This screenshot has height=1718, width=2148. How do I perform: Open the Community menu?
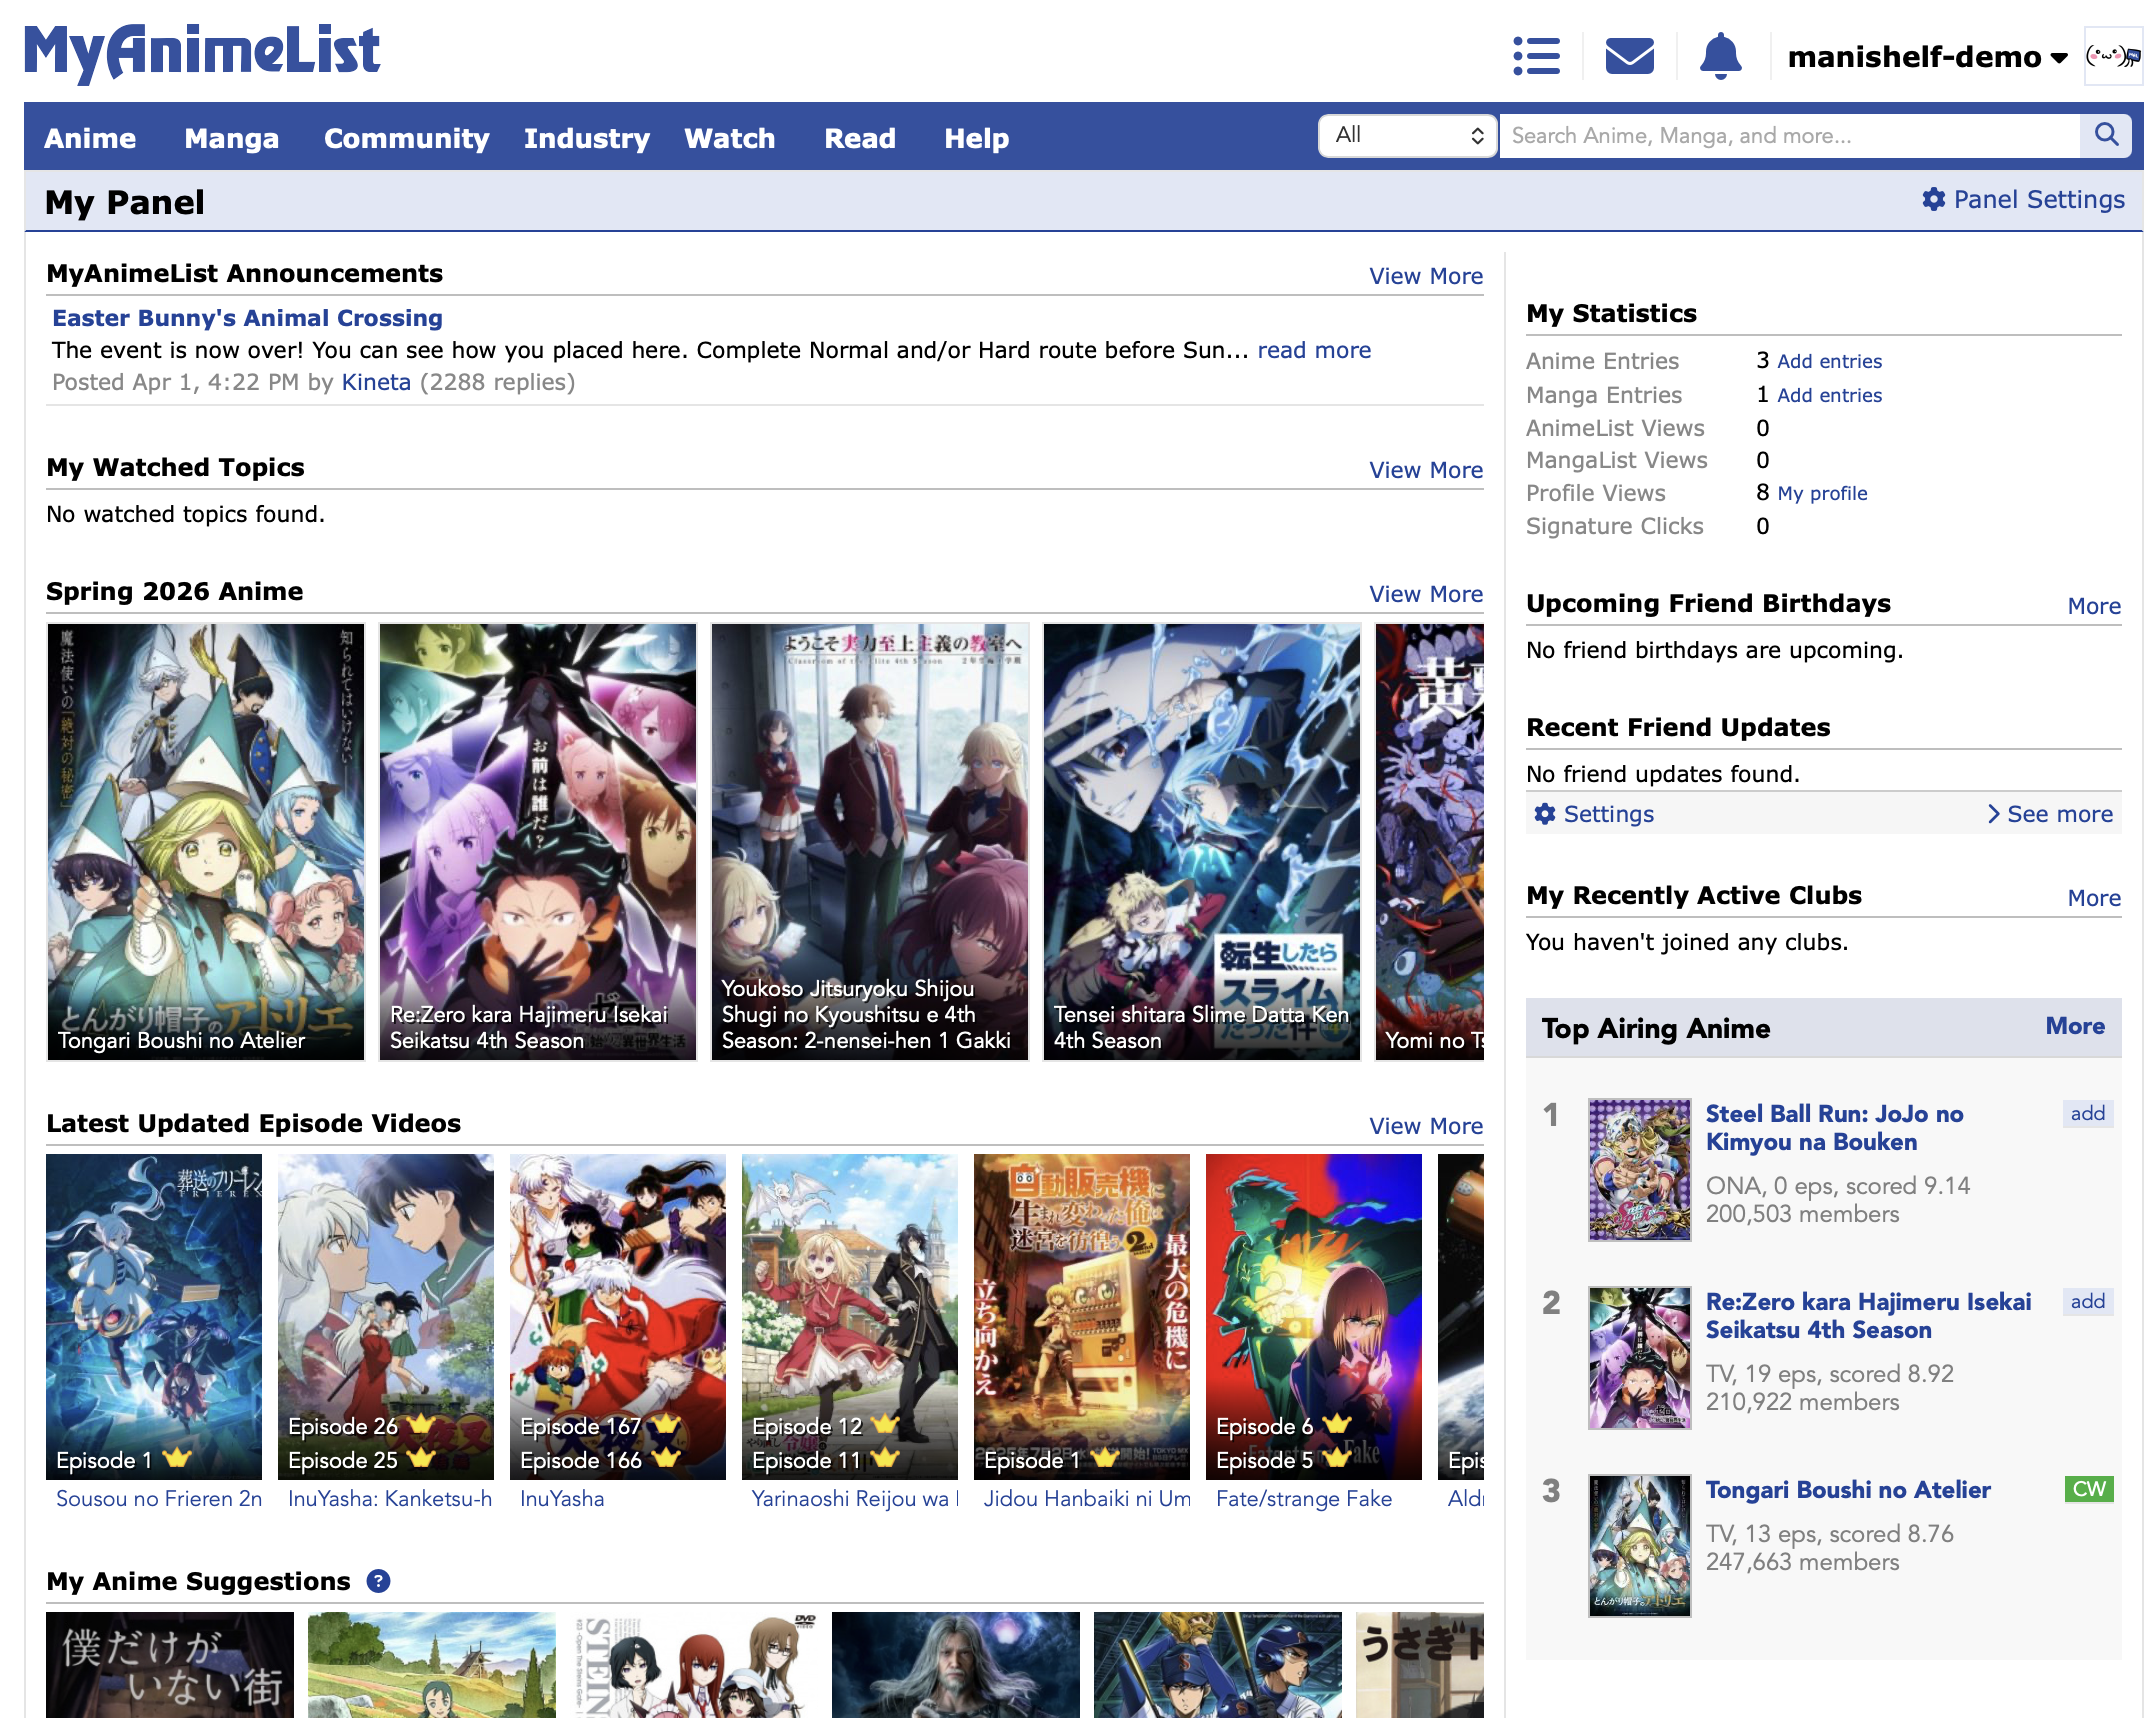(406, 138)
